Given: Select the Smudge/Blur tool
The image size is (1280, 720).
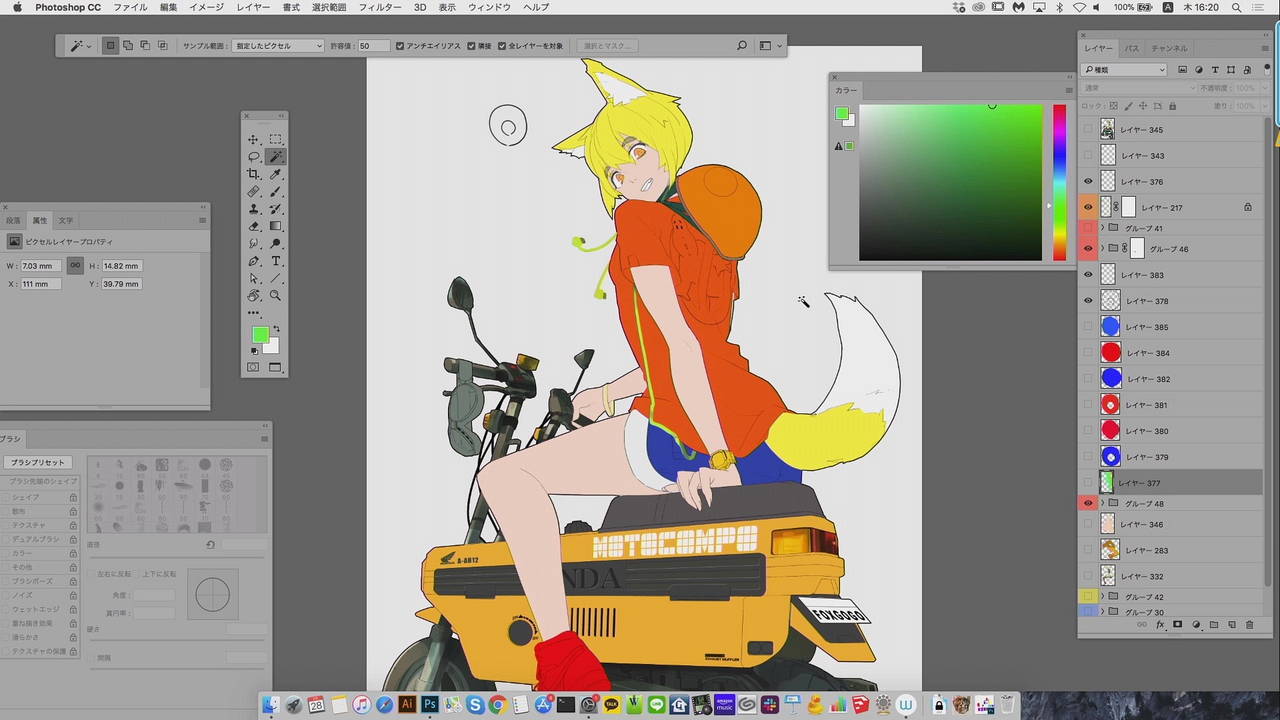Looking at the screenshot, I should pyautogui.click(x=254, y=244).
